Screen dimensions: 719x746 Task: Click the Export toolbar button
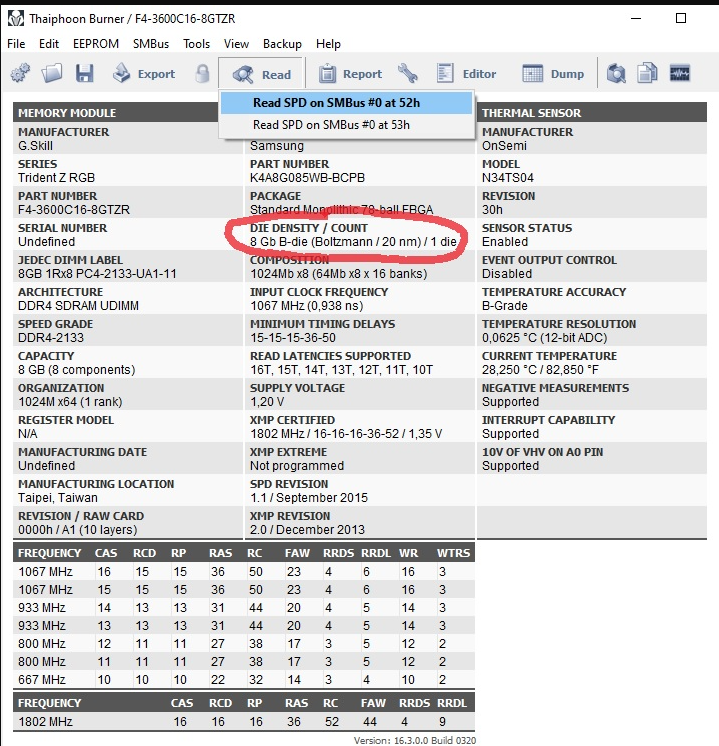(x=144, y=74)
